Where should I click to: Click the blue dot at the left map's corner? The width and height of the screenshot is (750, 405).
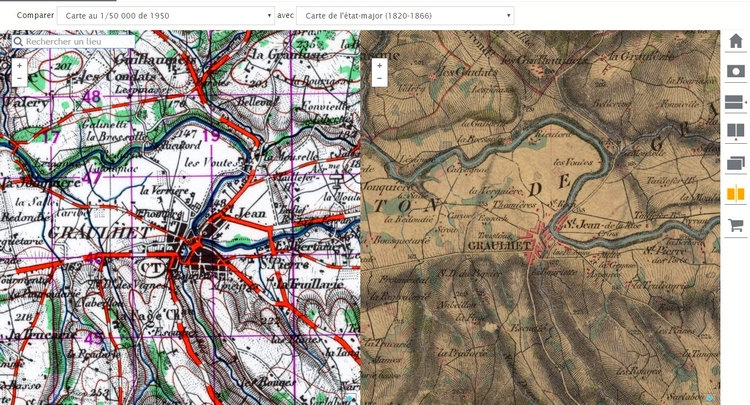click(x=350, y=398)
